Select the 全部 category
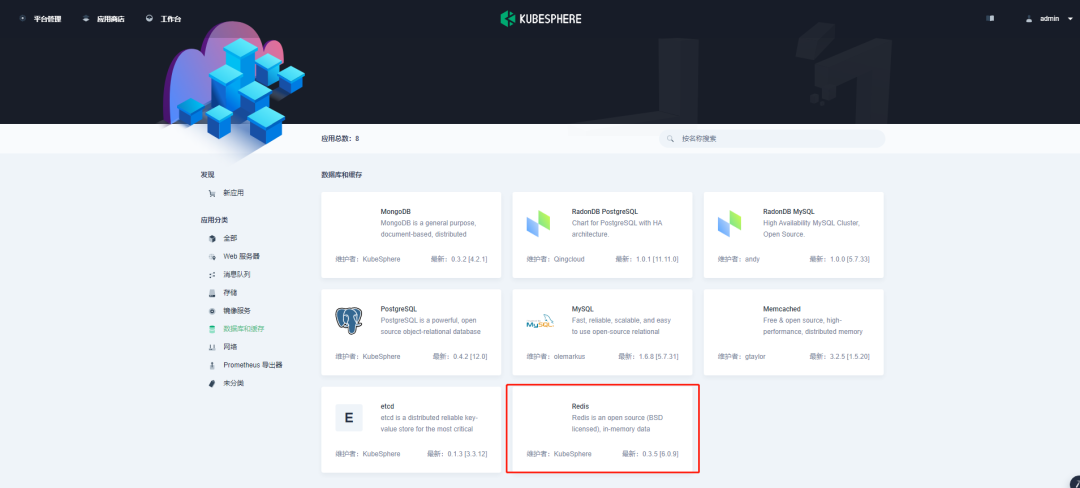This screenshot has height=488, width=1080. 230,238
